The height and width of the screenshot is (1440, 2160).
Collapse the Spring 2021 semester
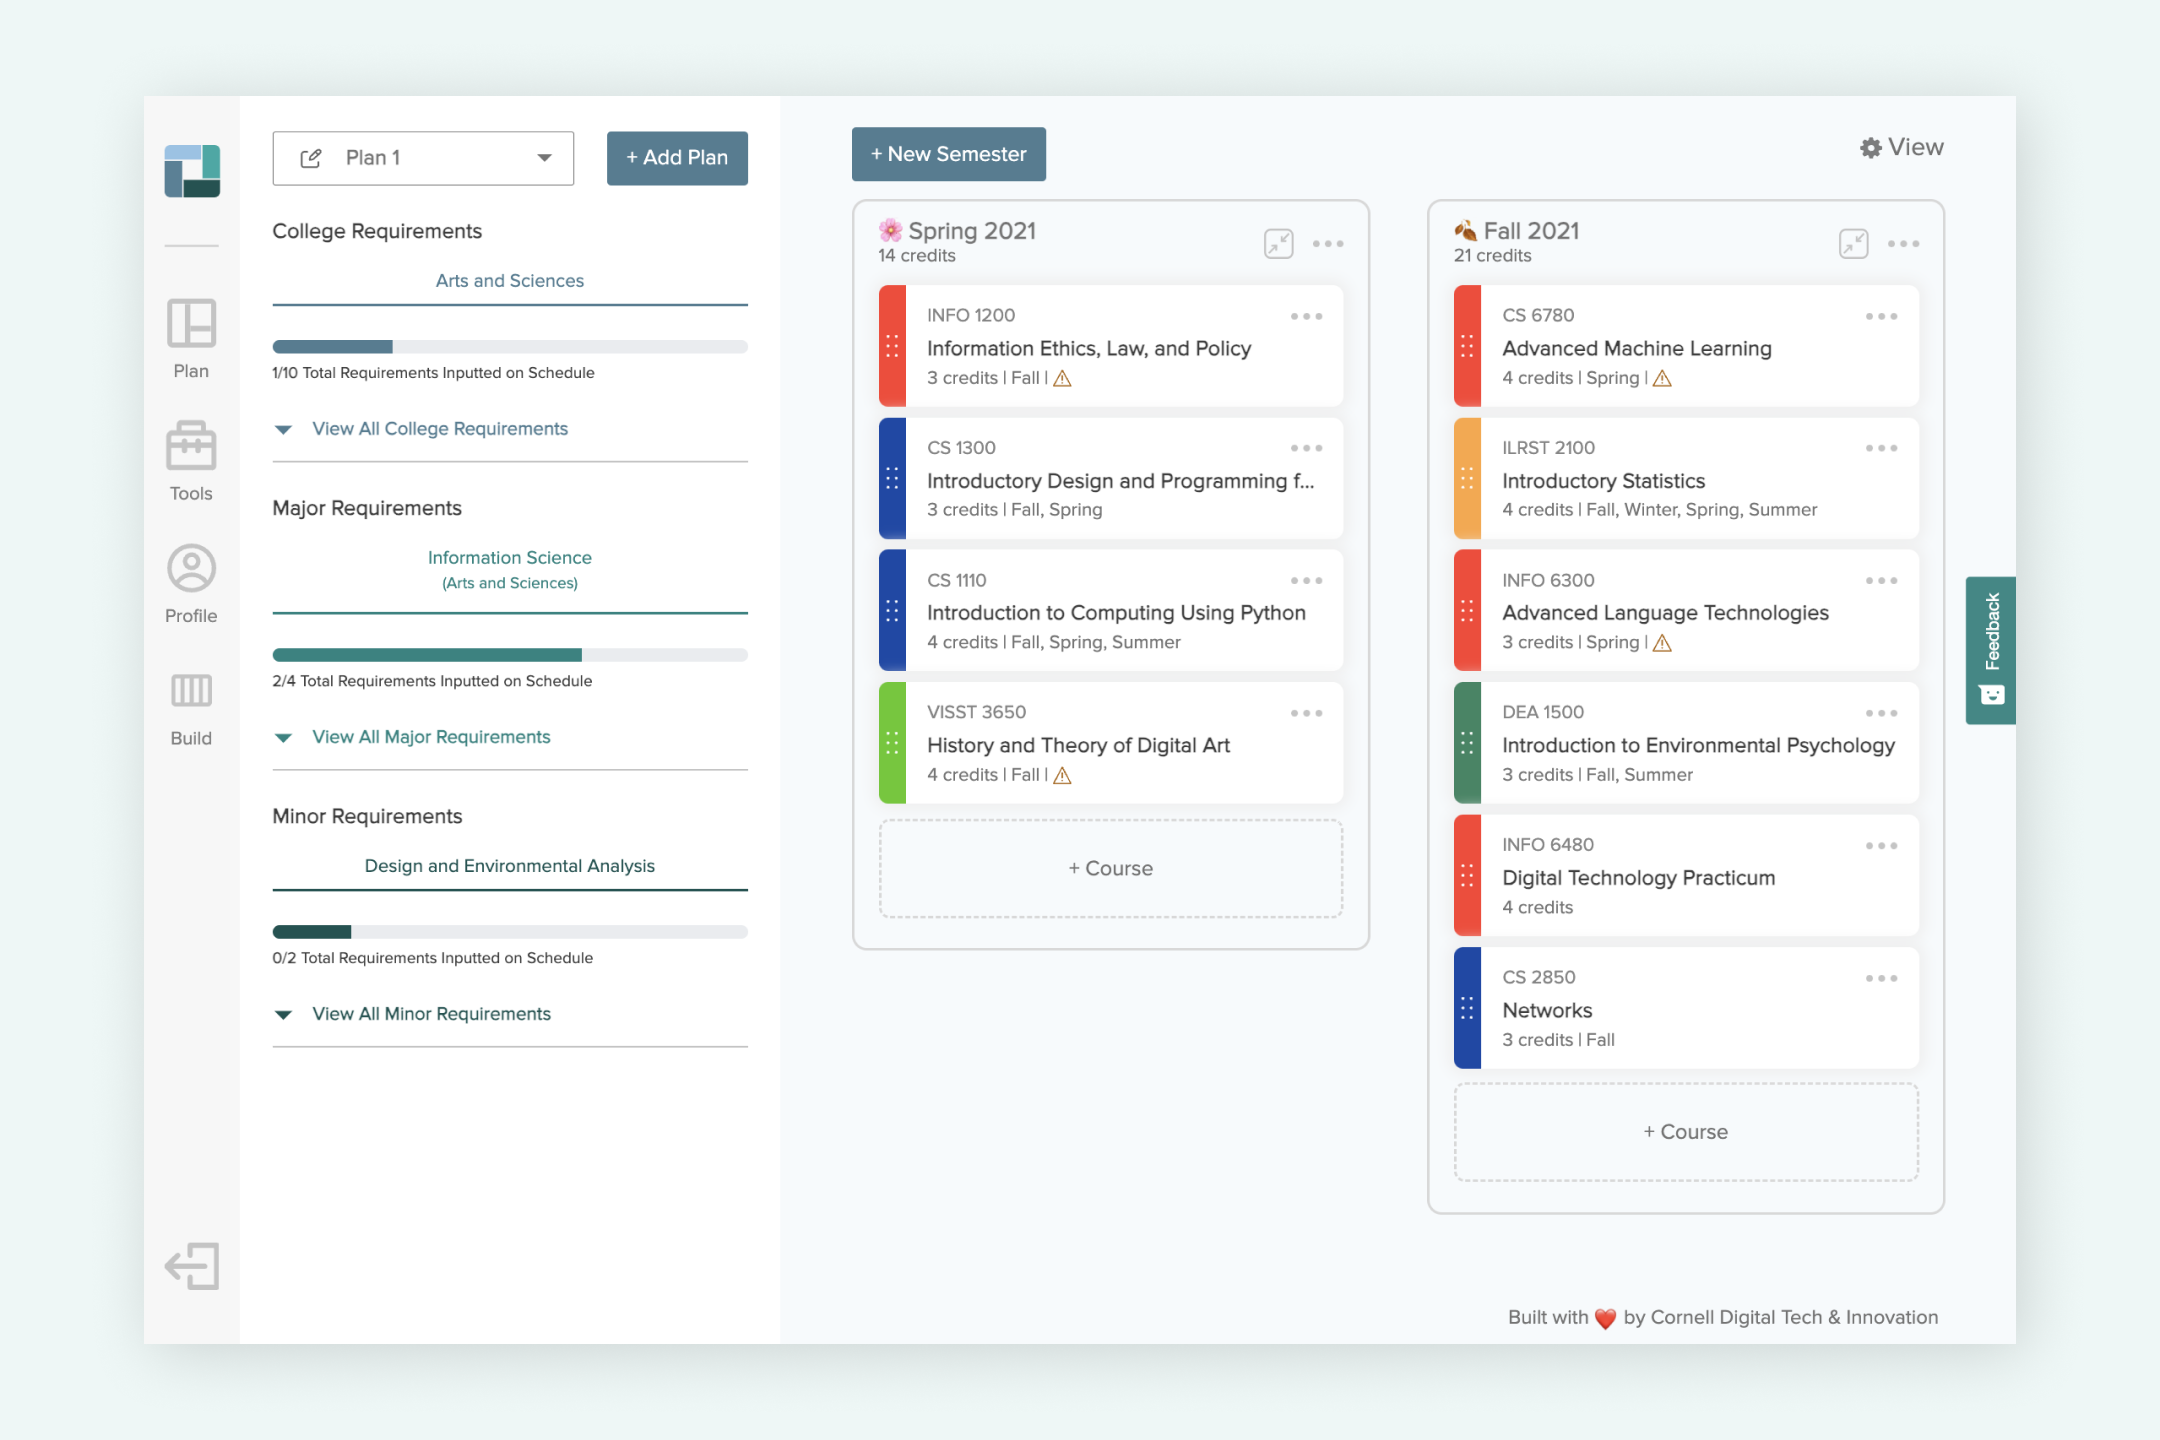tap(1278, 243)
